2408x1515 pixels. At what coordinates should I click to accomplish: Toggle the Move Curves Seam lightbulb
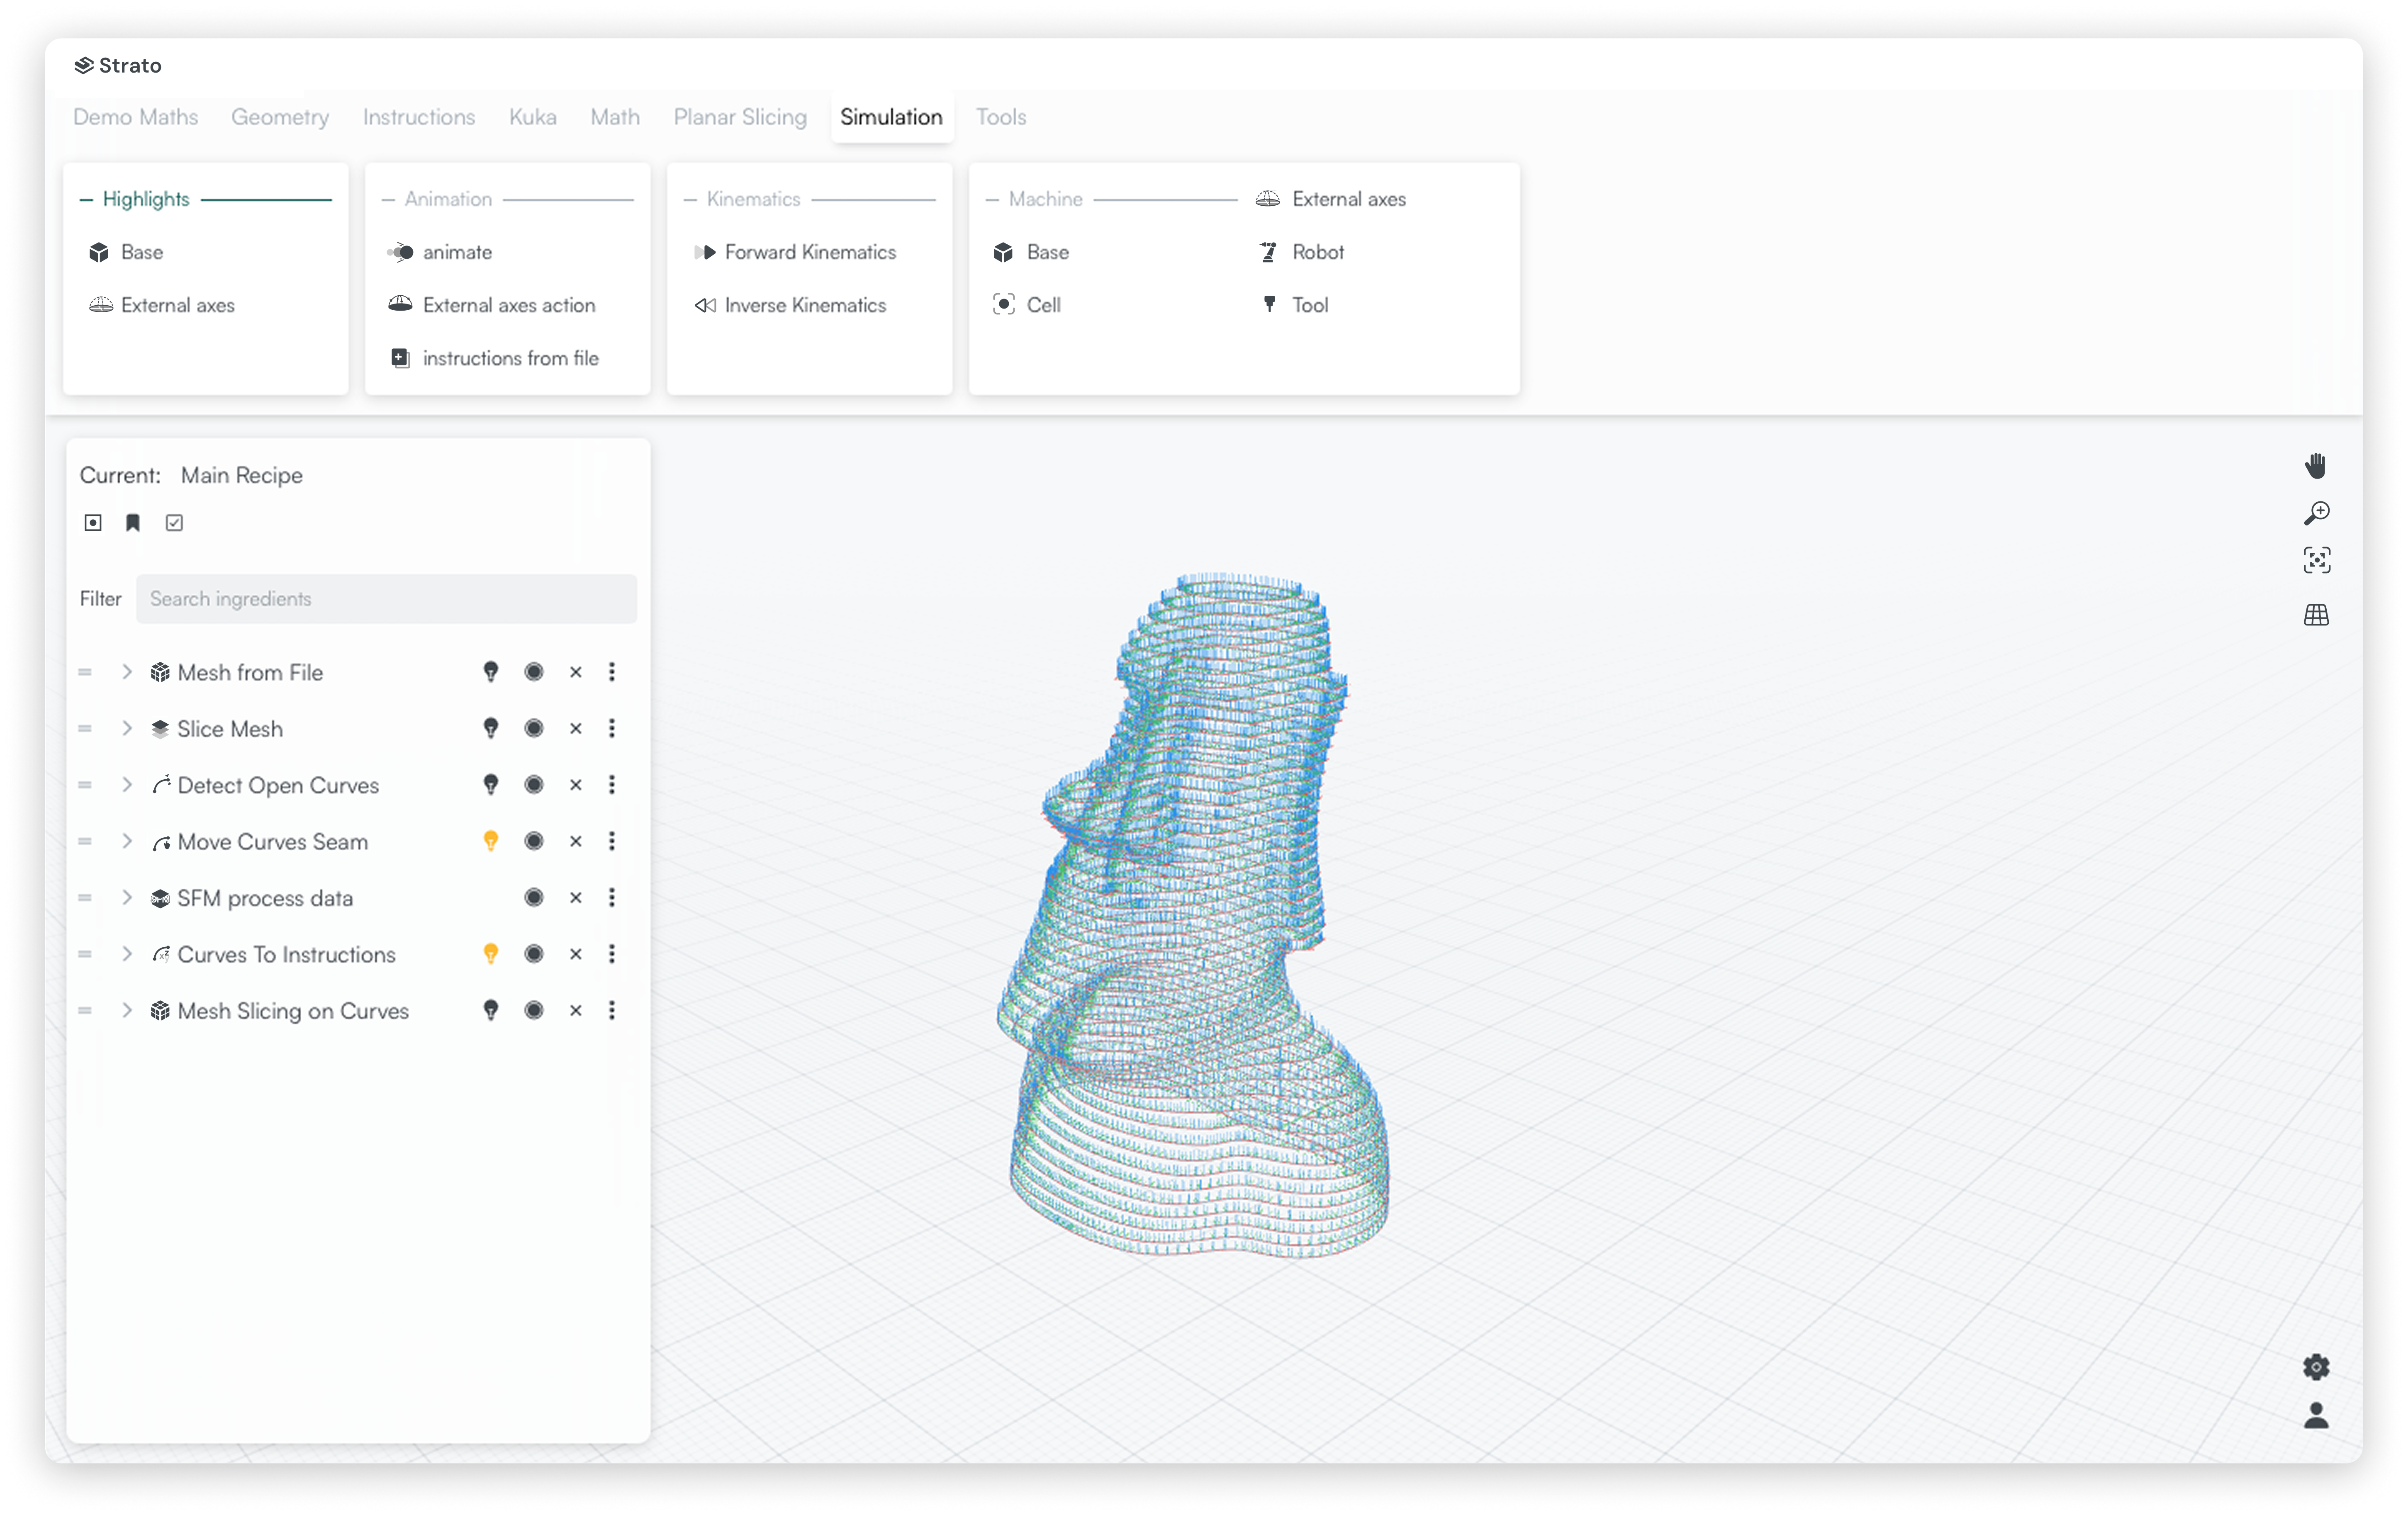(491, 841)
